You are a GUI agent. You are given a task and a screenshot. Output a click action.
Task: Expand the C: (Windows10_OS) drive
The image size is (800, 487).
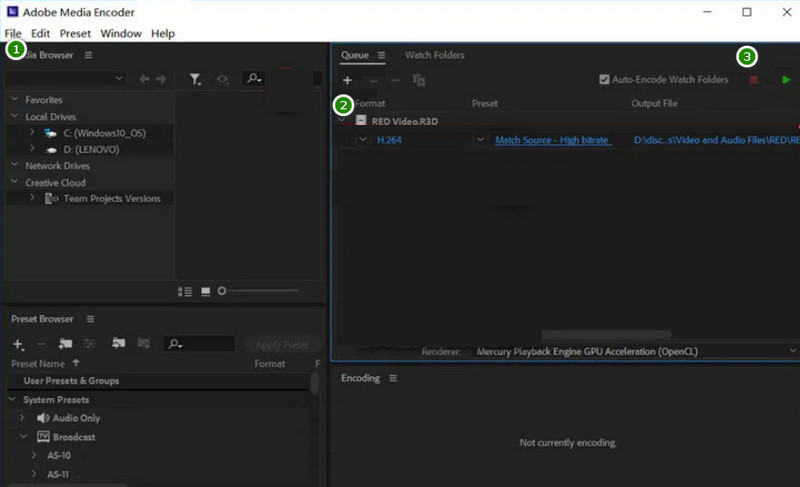tap(32, 133)
